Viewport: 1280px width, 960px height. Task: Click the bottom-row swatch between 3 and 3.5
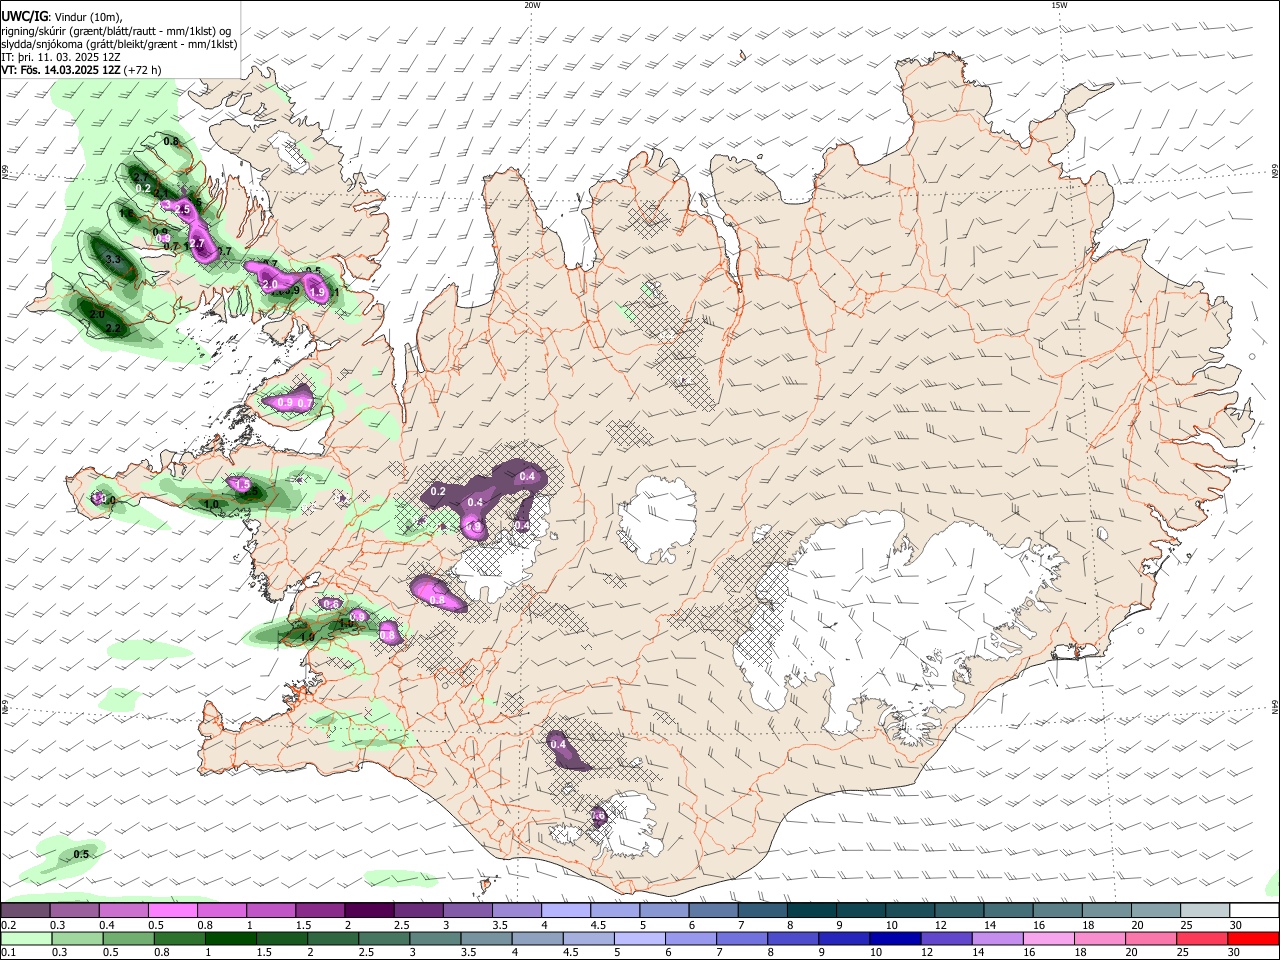pyautogui.click(x=434, y=938)
